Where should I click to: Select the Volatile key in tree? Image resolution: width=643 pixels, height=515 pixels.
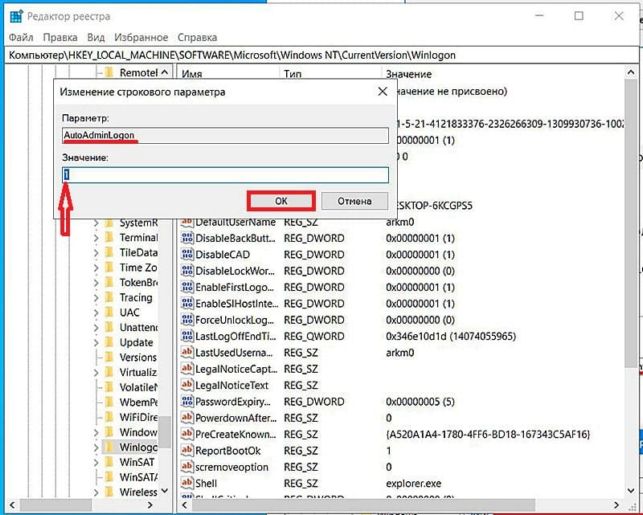pyautogui.click(x=138, y=387)
